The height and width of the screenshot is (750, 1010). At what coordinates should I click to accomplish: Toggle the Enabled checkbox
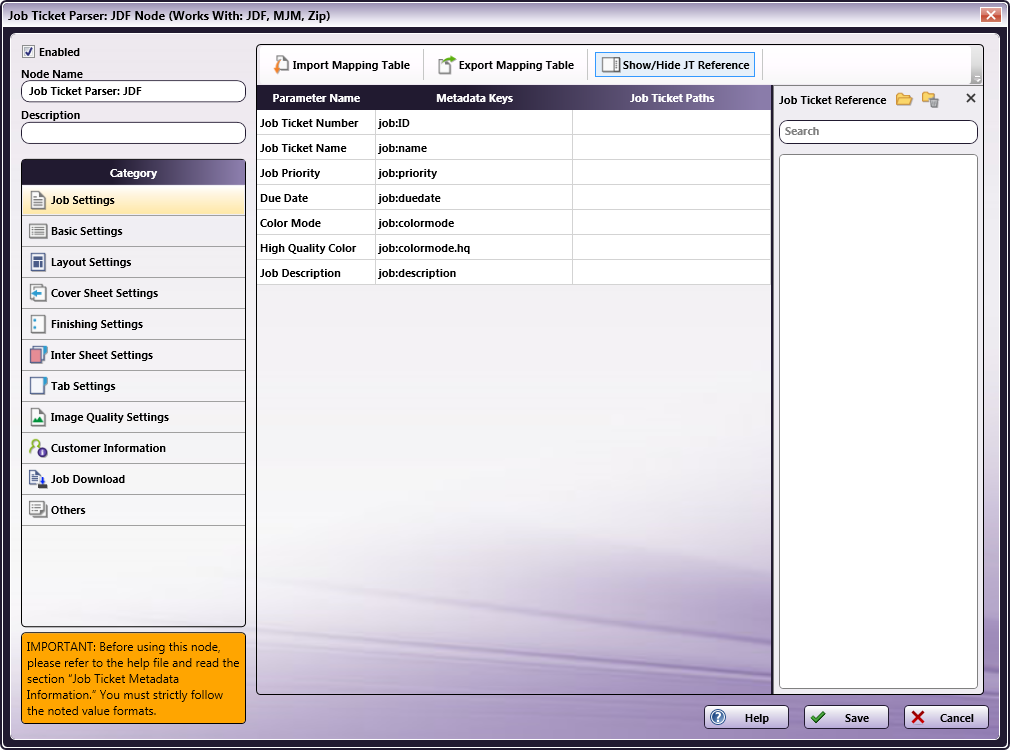28,52
